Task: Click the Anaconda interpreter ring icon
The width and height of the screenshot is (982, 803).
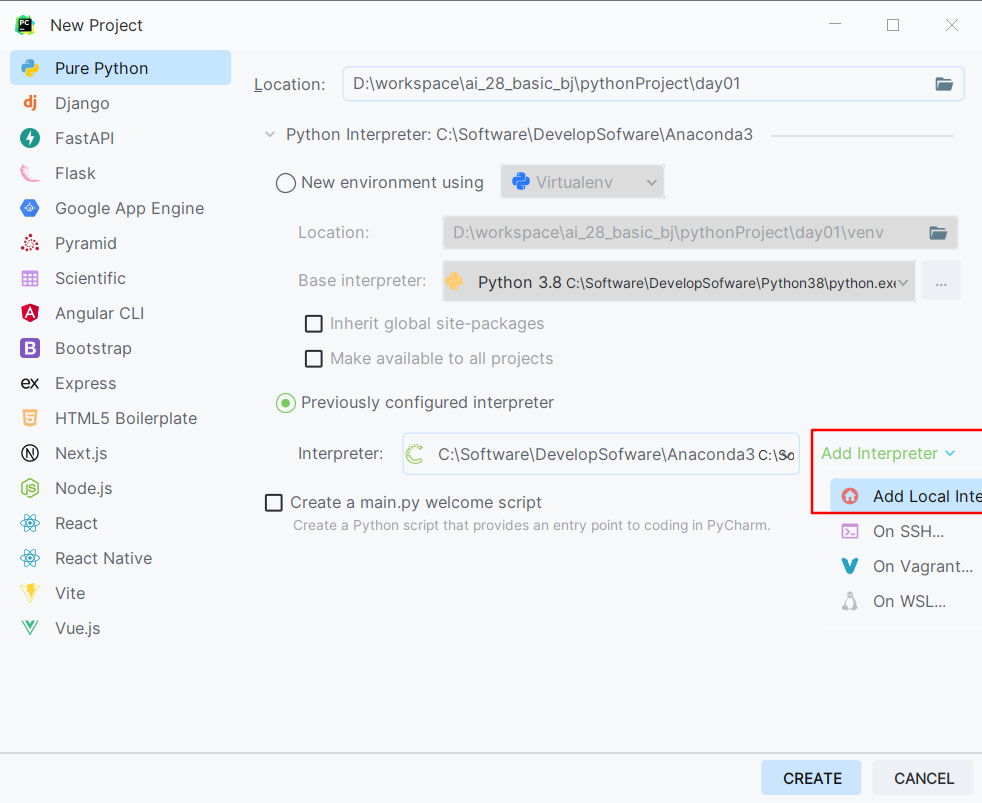Action: 415,454
